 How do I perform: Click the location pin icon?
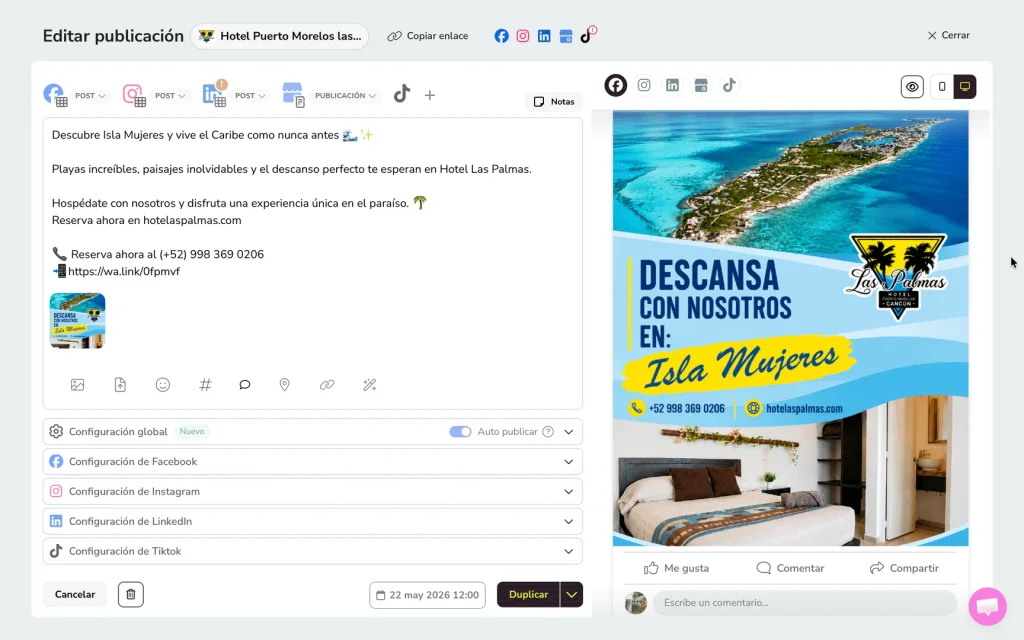click(284, 385)
